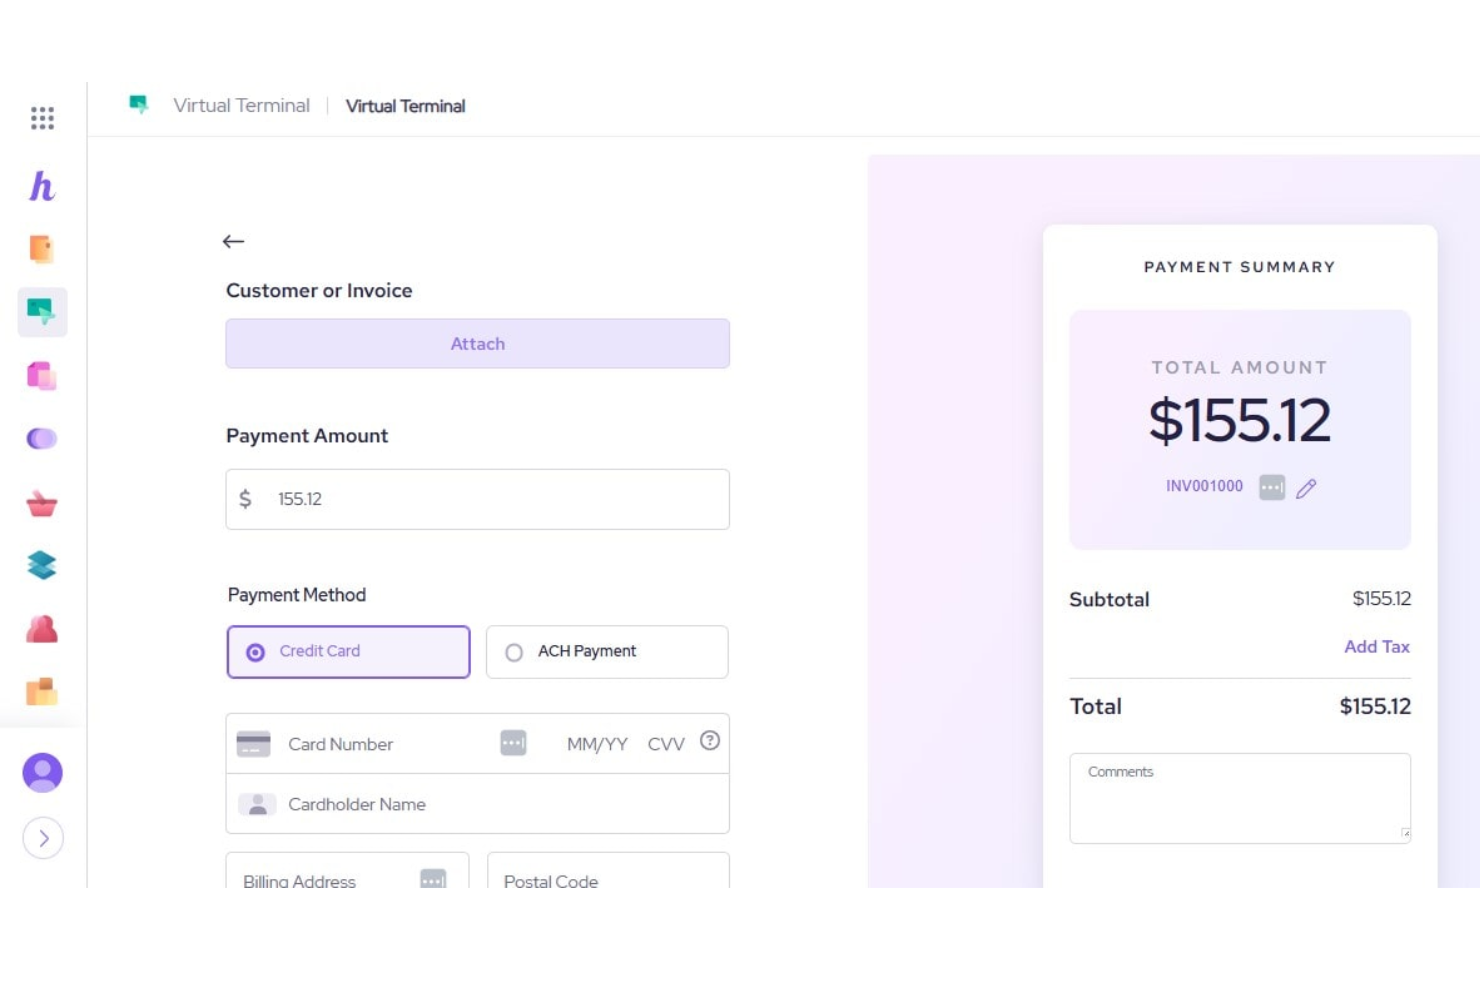Click the back arrow above Customer or Invoice

(x=233, y=241)
